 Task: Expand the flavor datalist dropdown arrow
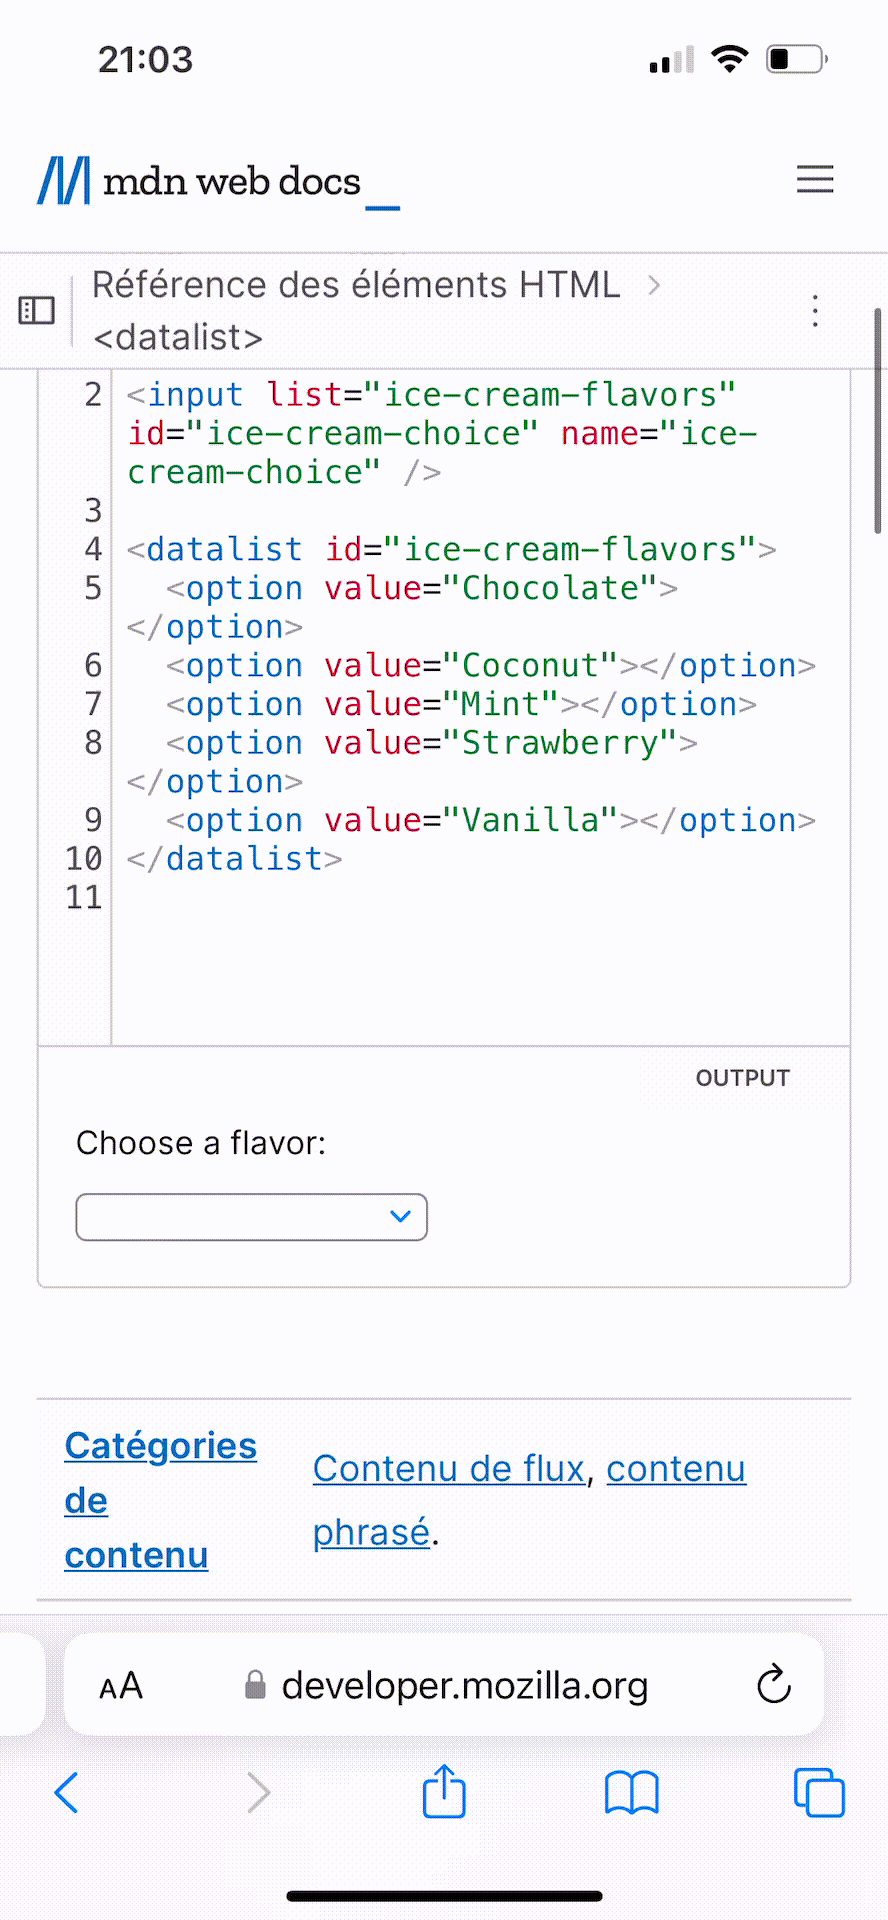[400, 1217]
